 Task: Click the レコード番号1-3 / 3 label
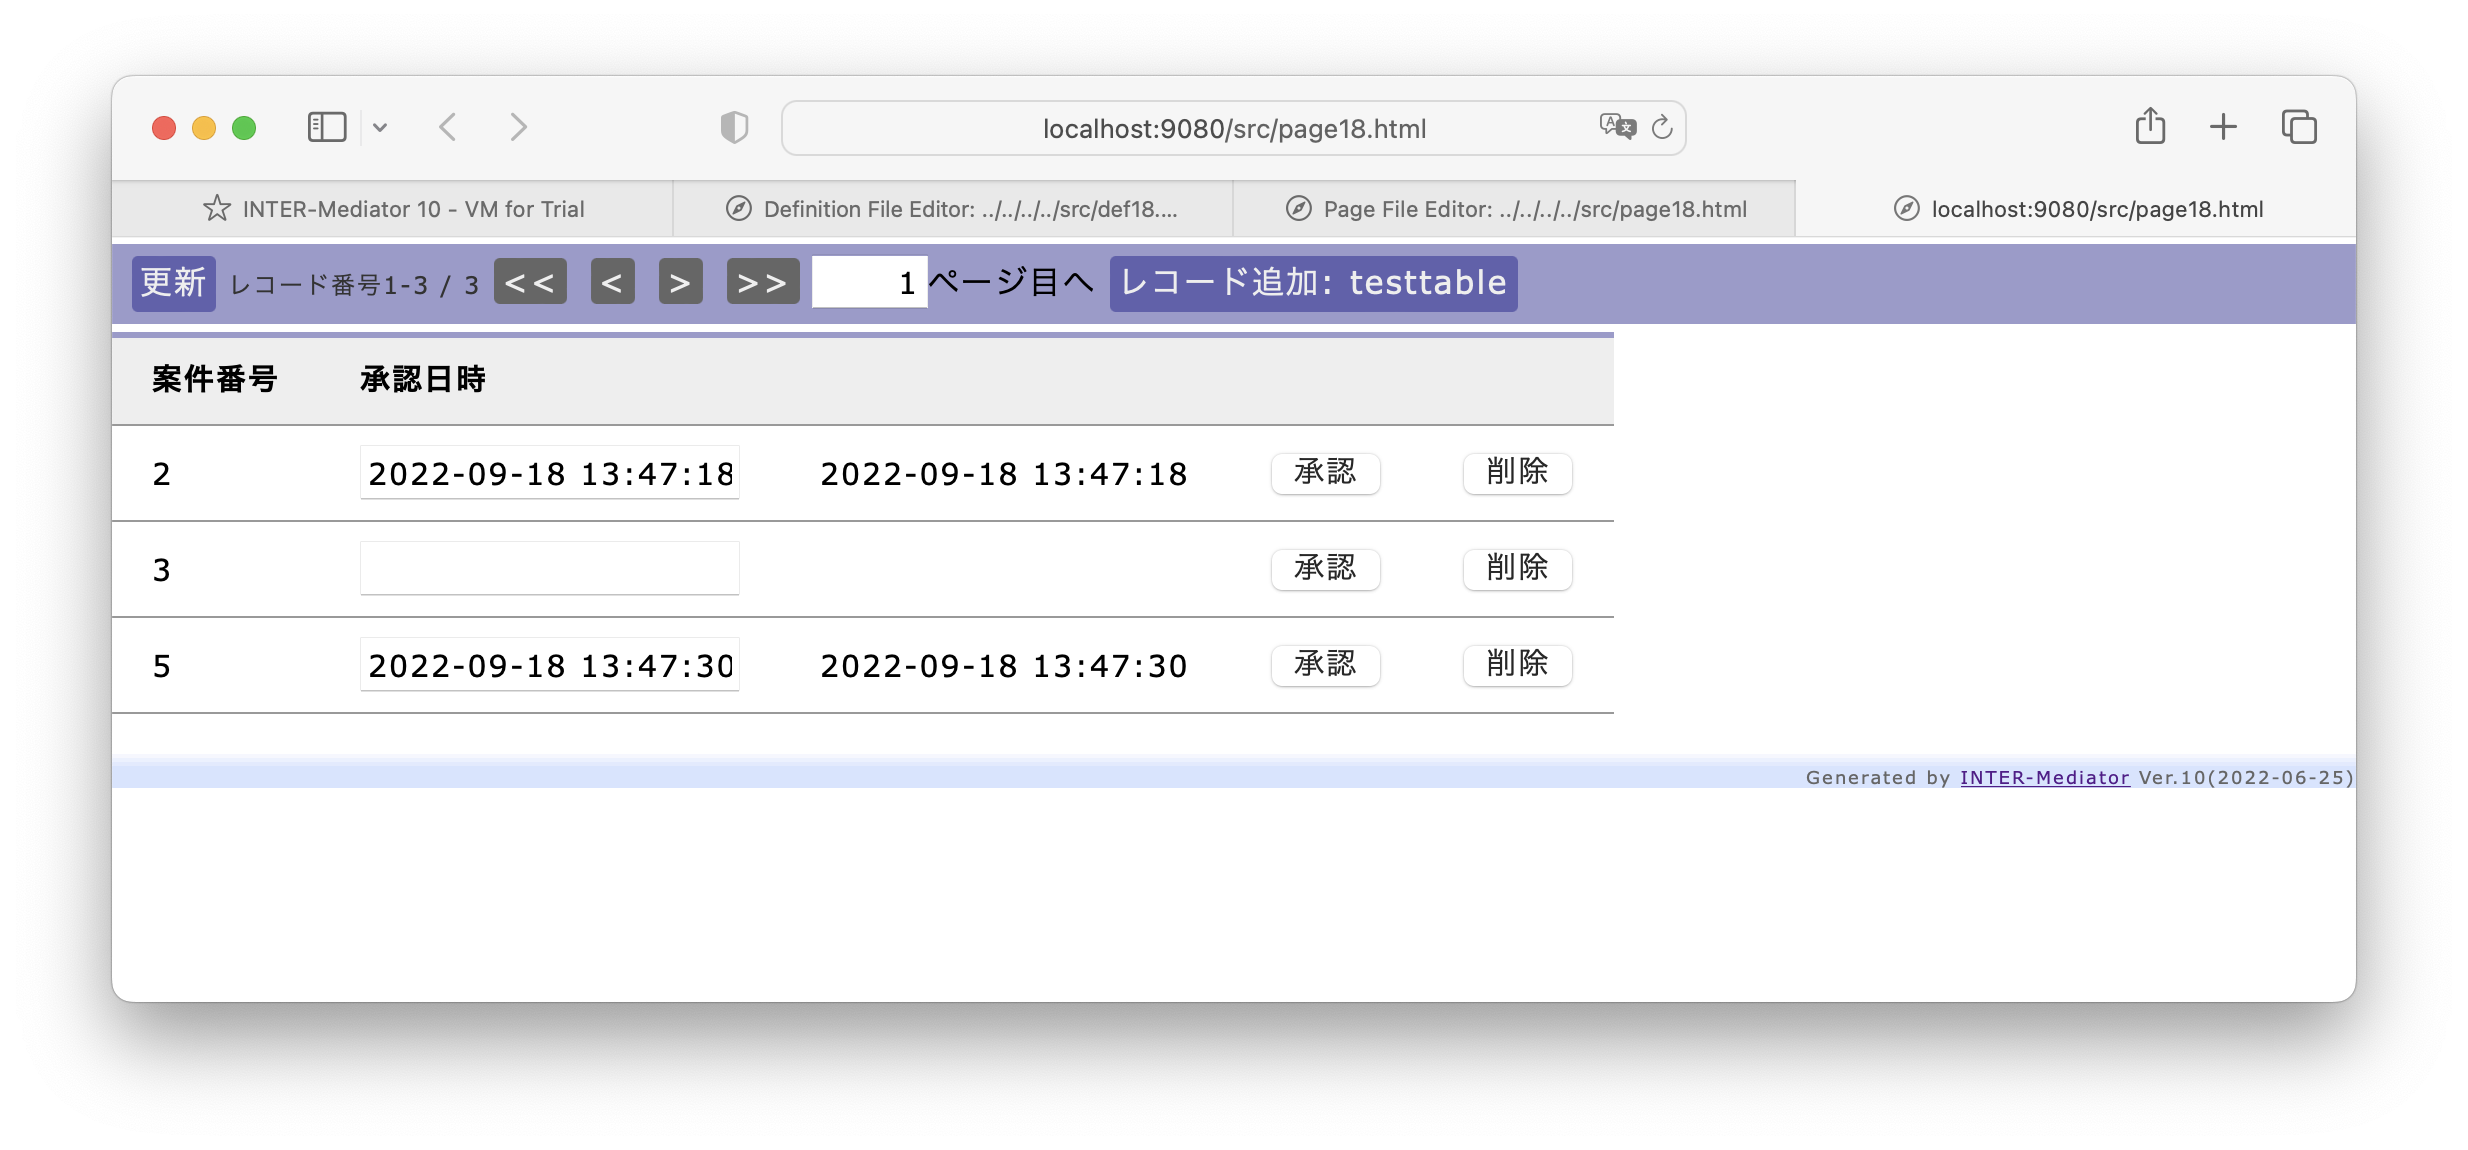click(x=354, y=285)
